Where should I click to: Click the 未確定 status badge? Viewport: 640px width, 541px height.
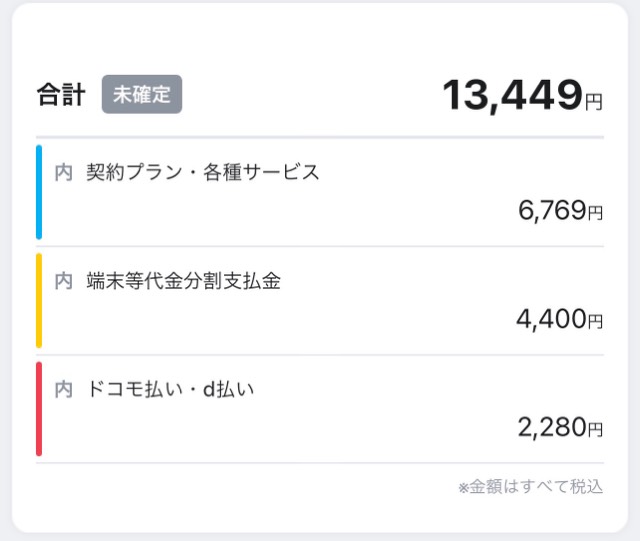(x=142, y=94)
